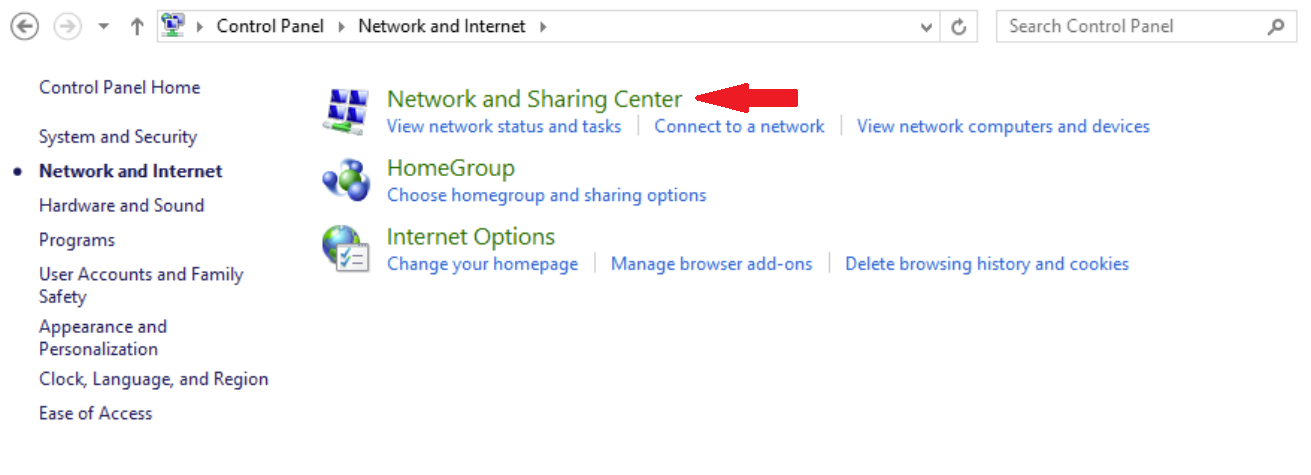Click the Network and Sharing Center icon
The width and height of the screenshot is (1311, 475).
point(348,110)
